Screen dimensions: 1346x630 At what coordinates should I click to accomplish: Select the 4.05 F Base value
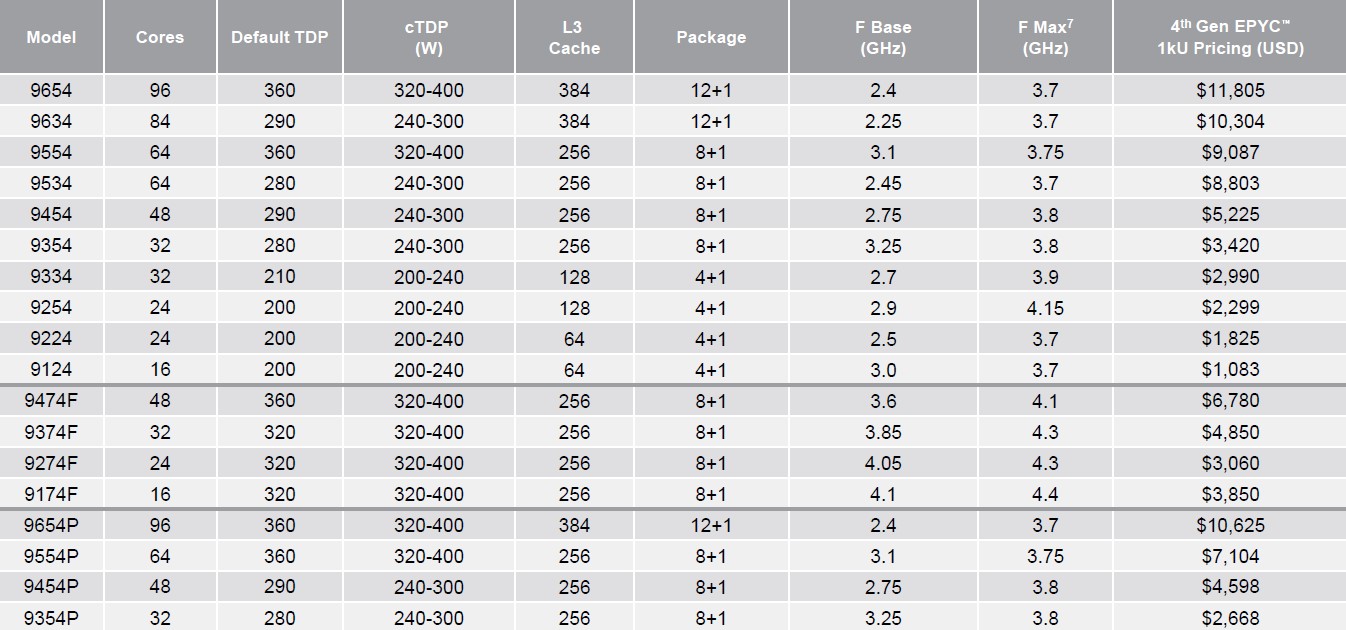click(x=883, y=463)
